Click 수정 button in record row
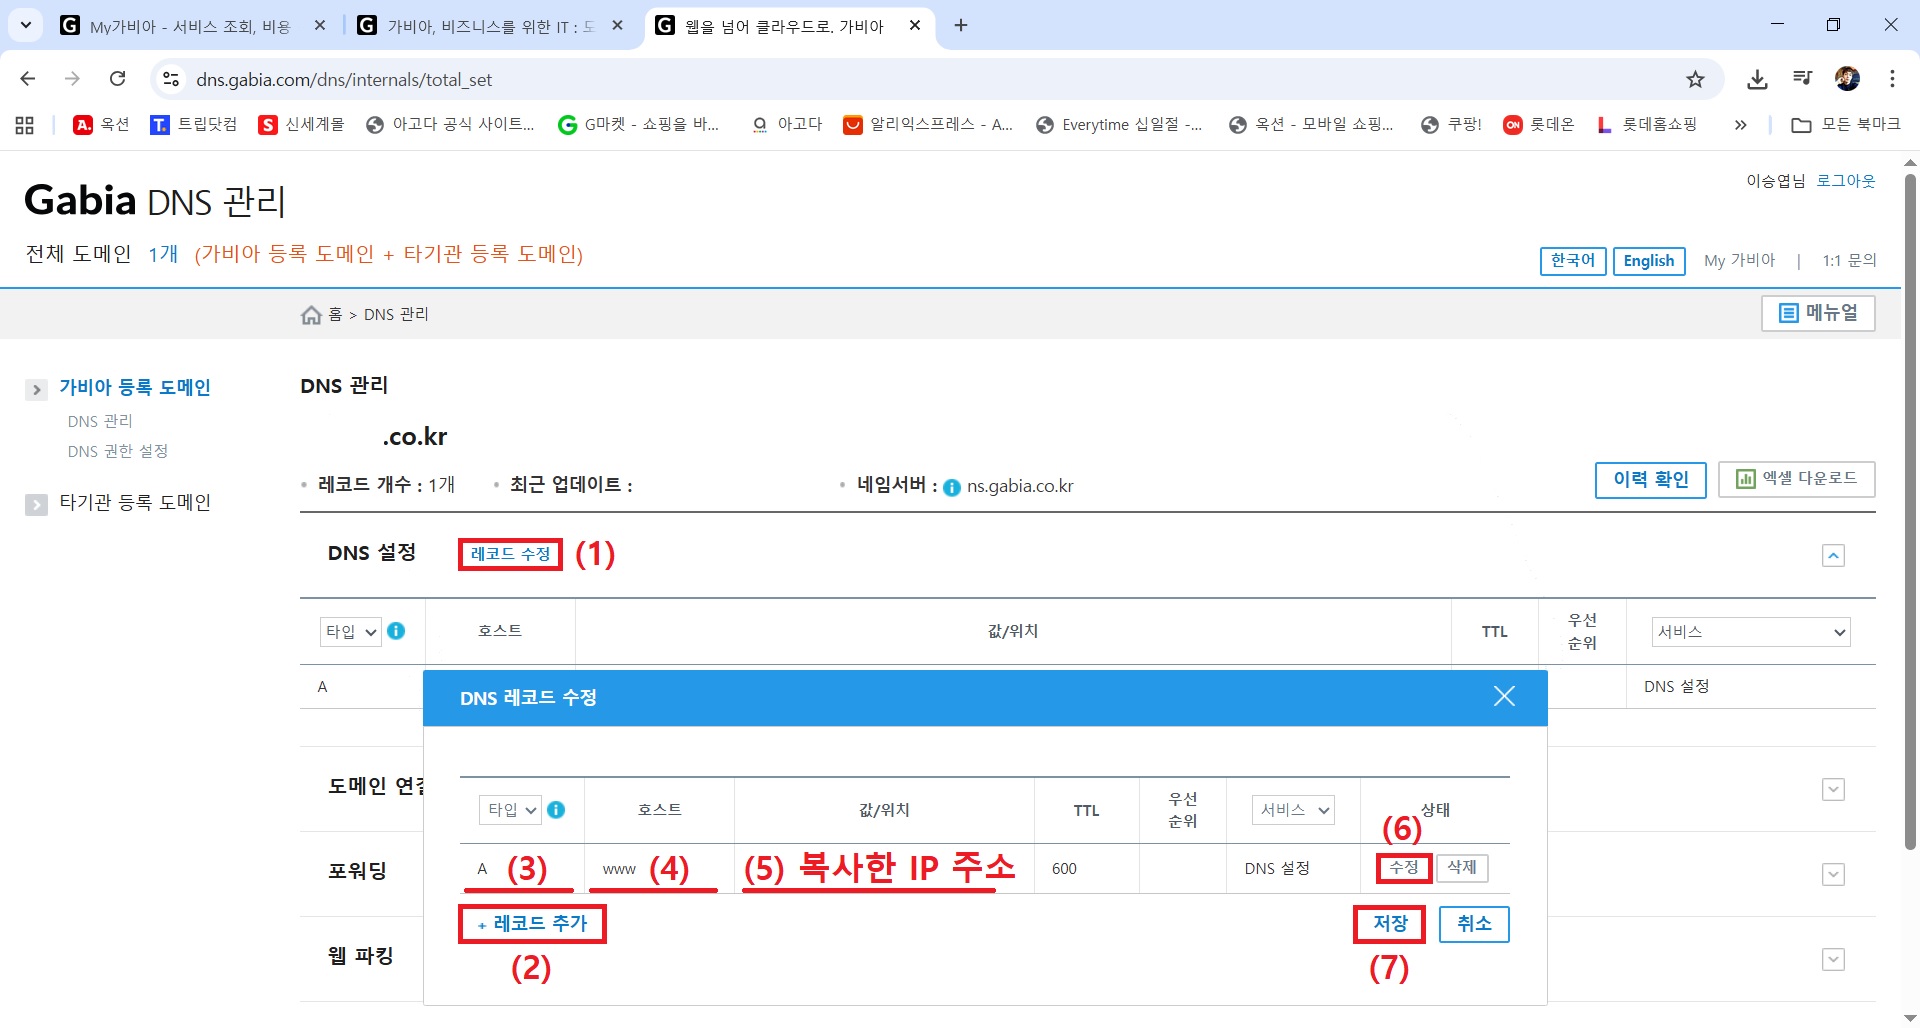This screenshot has height=1028, width=1920. point(1404,867)
